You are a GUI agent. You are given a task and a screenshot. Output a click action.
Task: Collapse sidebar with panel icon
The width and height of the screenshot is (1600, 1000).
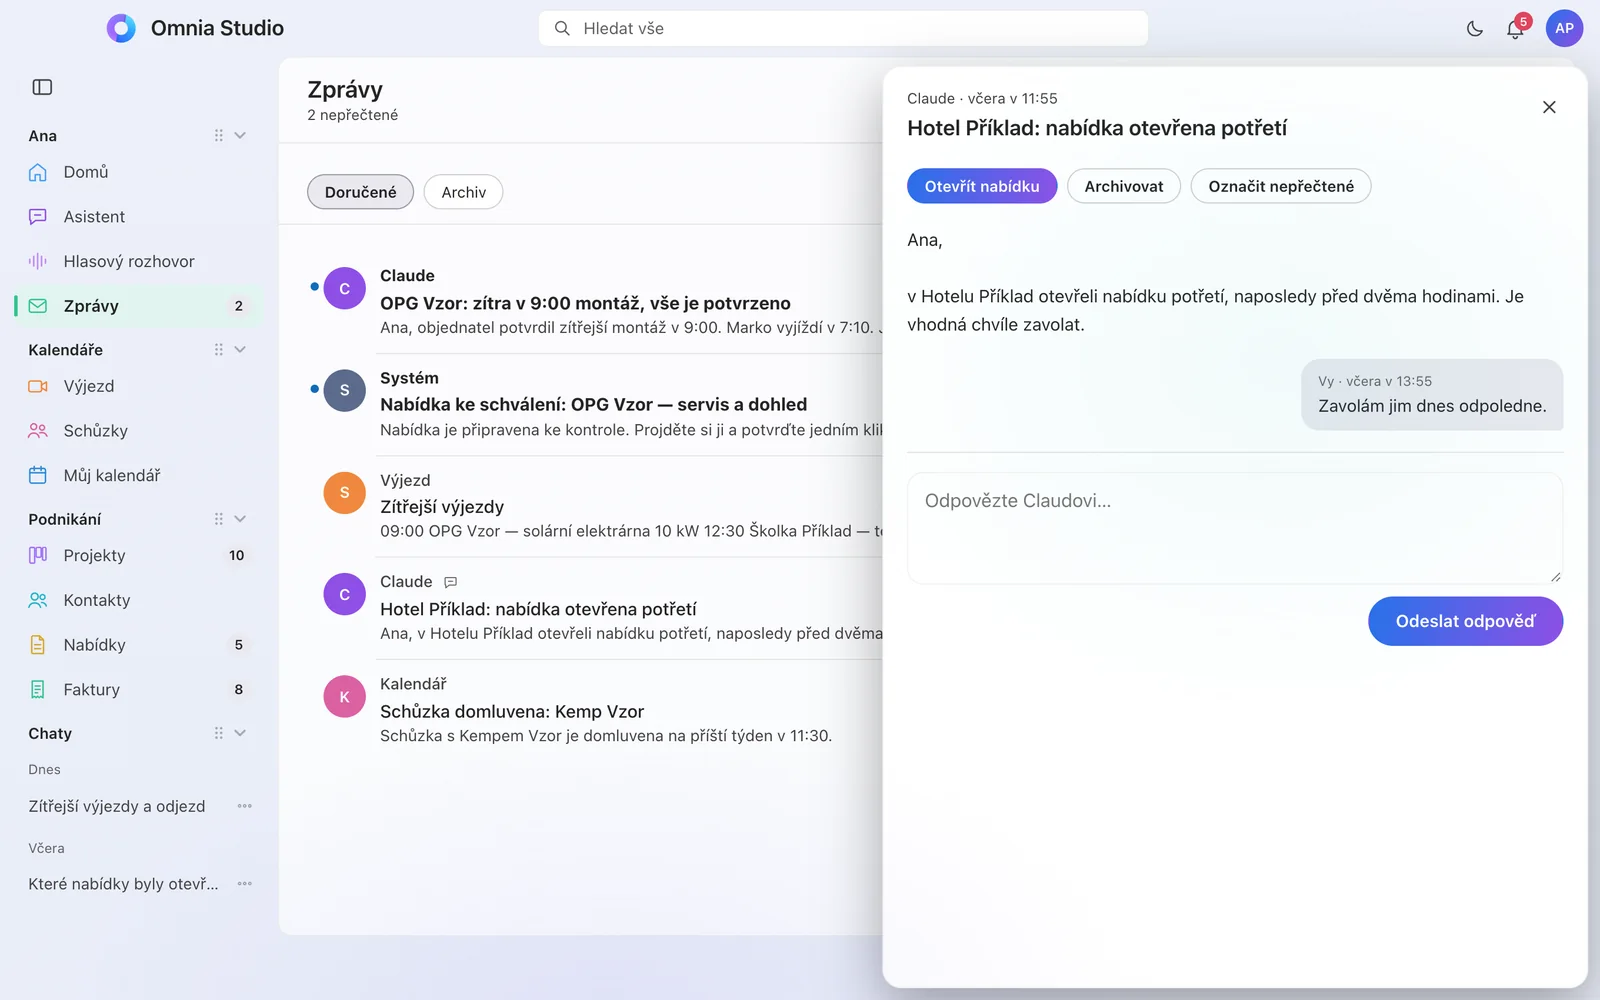tap(42, 87)
